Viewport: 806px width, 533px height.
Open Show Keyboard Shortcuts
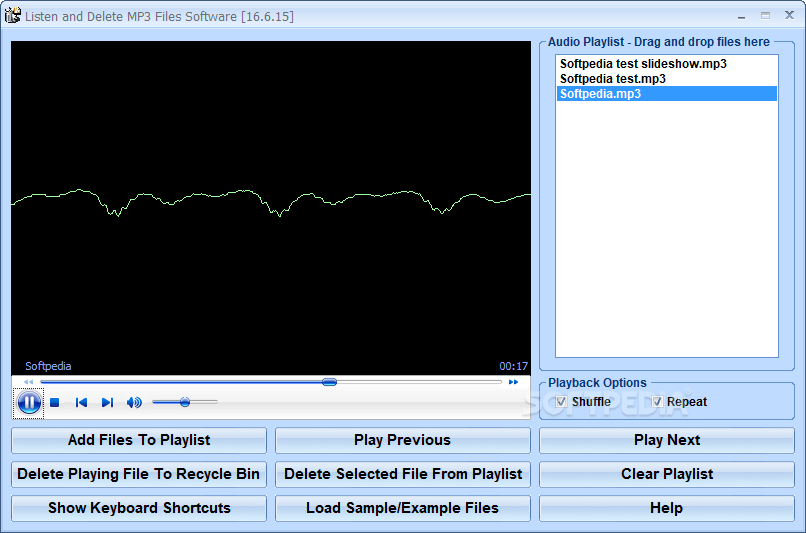(139, 508)
